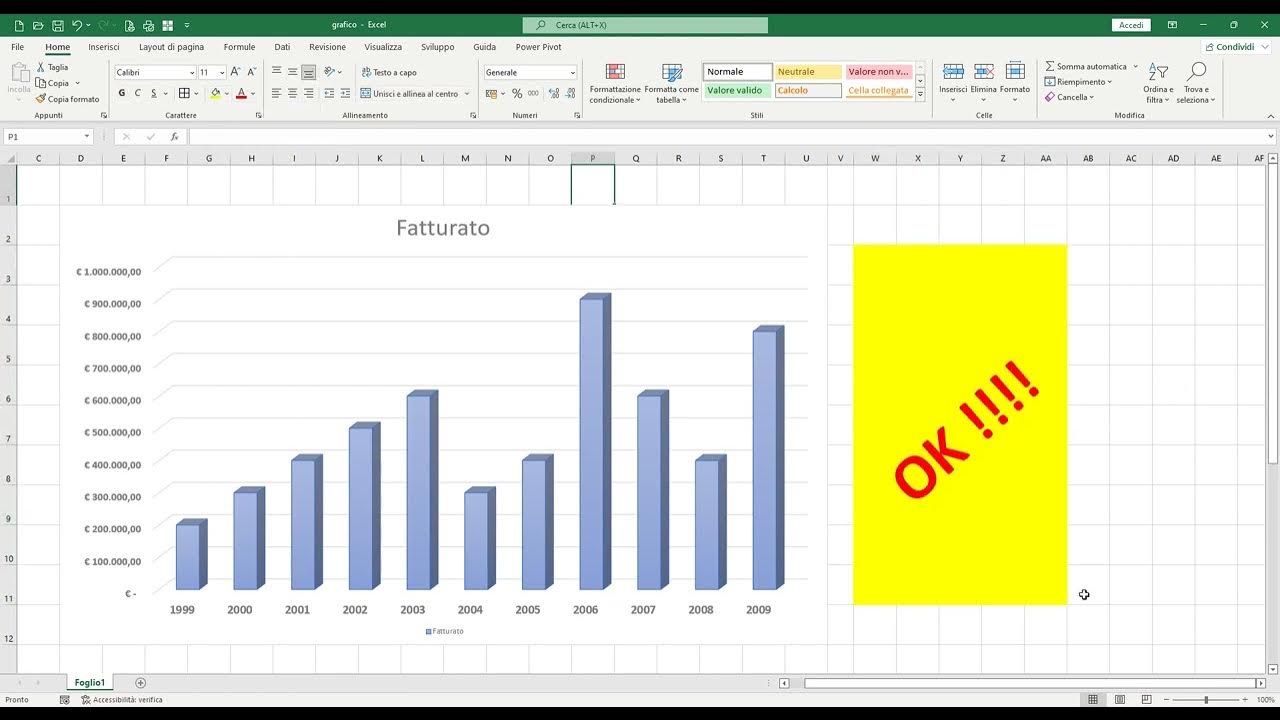Adjust the zoom slider in status bar
Screen dimensions: 1280x720
(x=1207, y=699)
